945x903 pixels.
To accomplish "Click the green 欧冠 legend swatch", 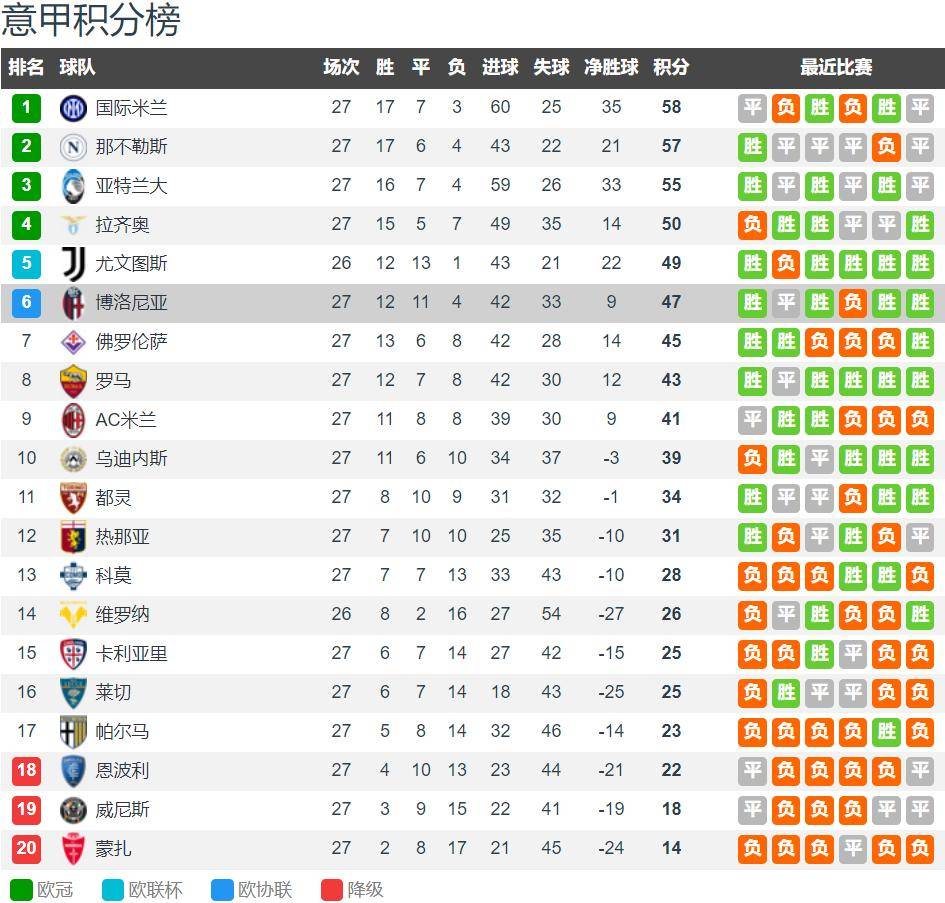I will 21,889.
